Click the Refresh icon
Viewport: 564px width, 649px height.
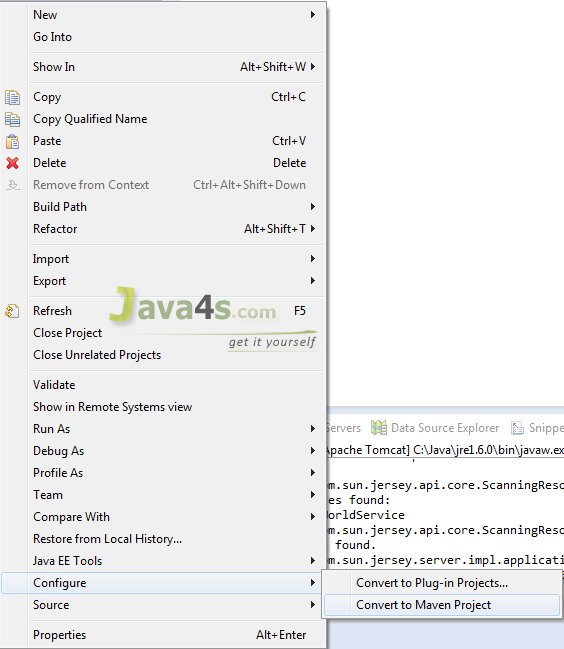coord(12,311)
